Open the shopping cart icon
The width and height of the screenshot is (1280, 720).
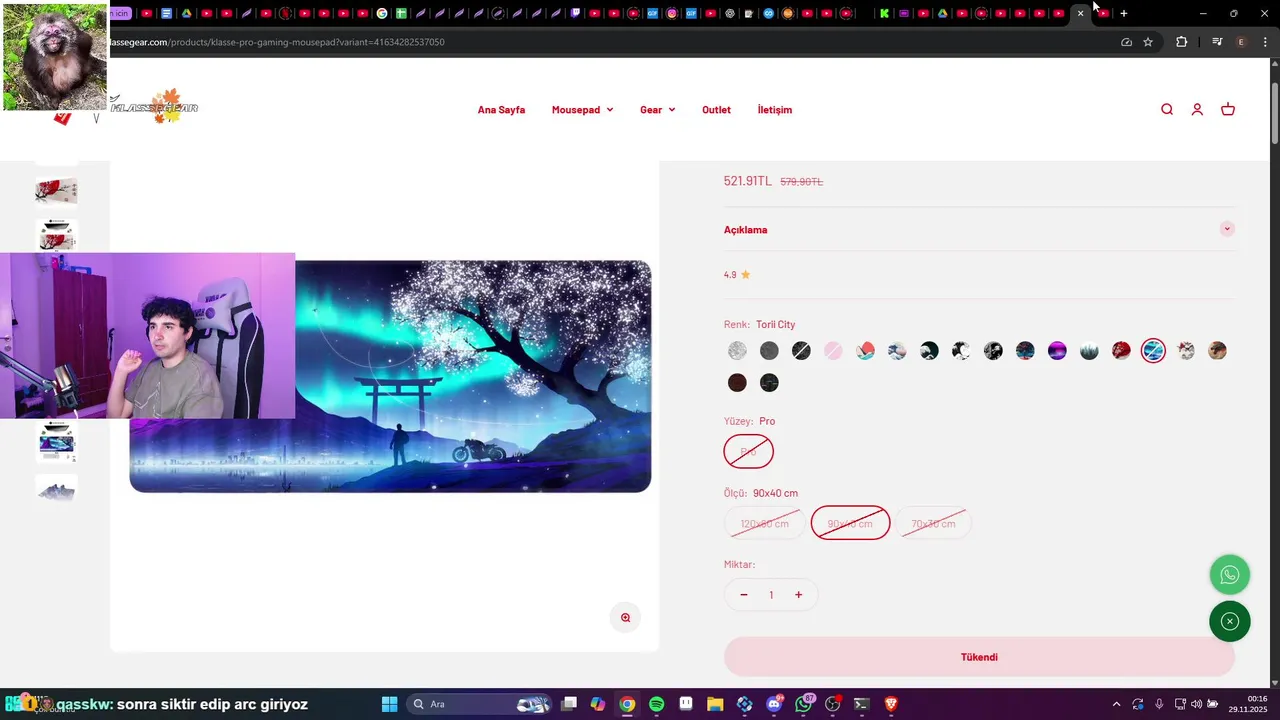[x=1228, y=110]
